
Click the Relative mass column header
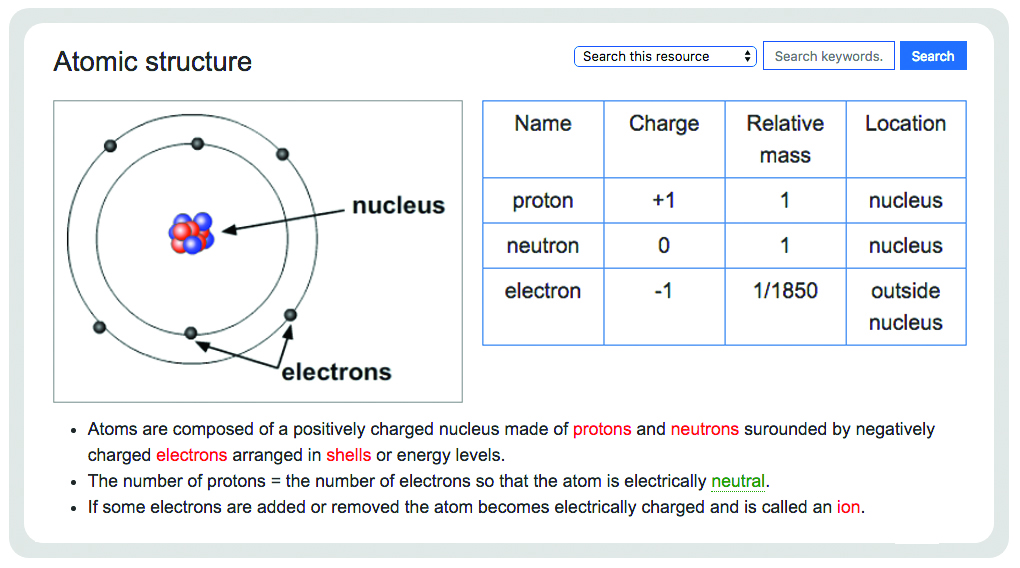tap(785, 139)
